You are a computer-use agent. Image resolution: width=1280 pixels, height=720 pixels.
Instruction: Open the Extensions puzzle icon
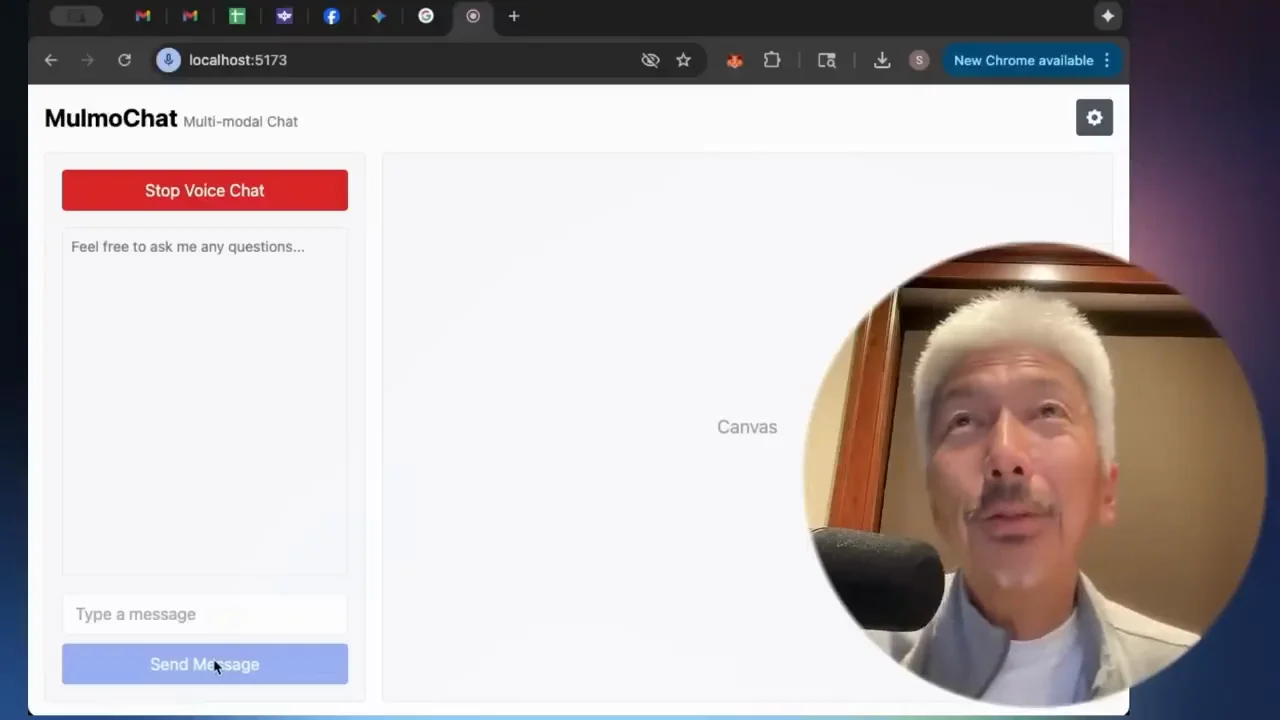click(x=772, y=60)
